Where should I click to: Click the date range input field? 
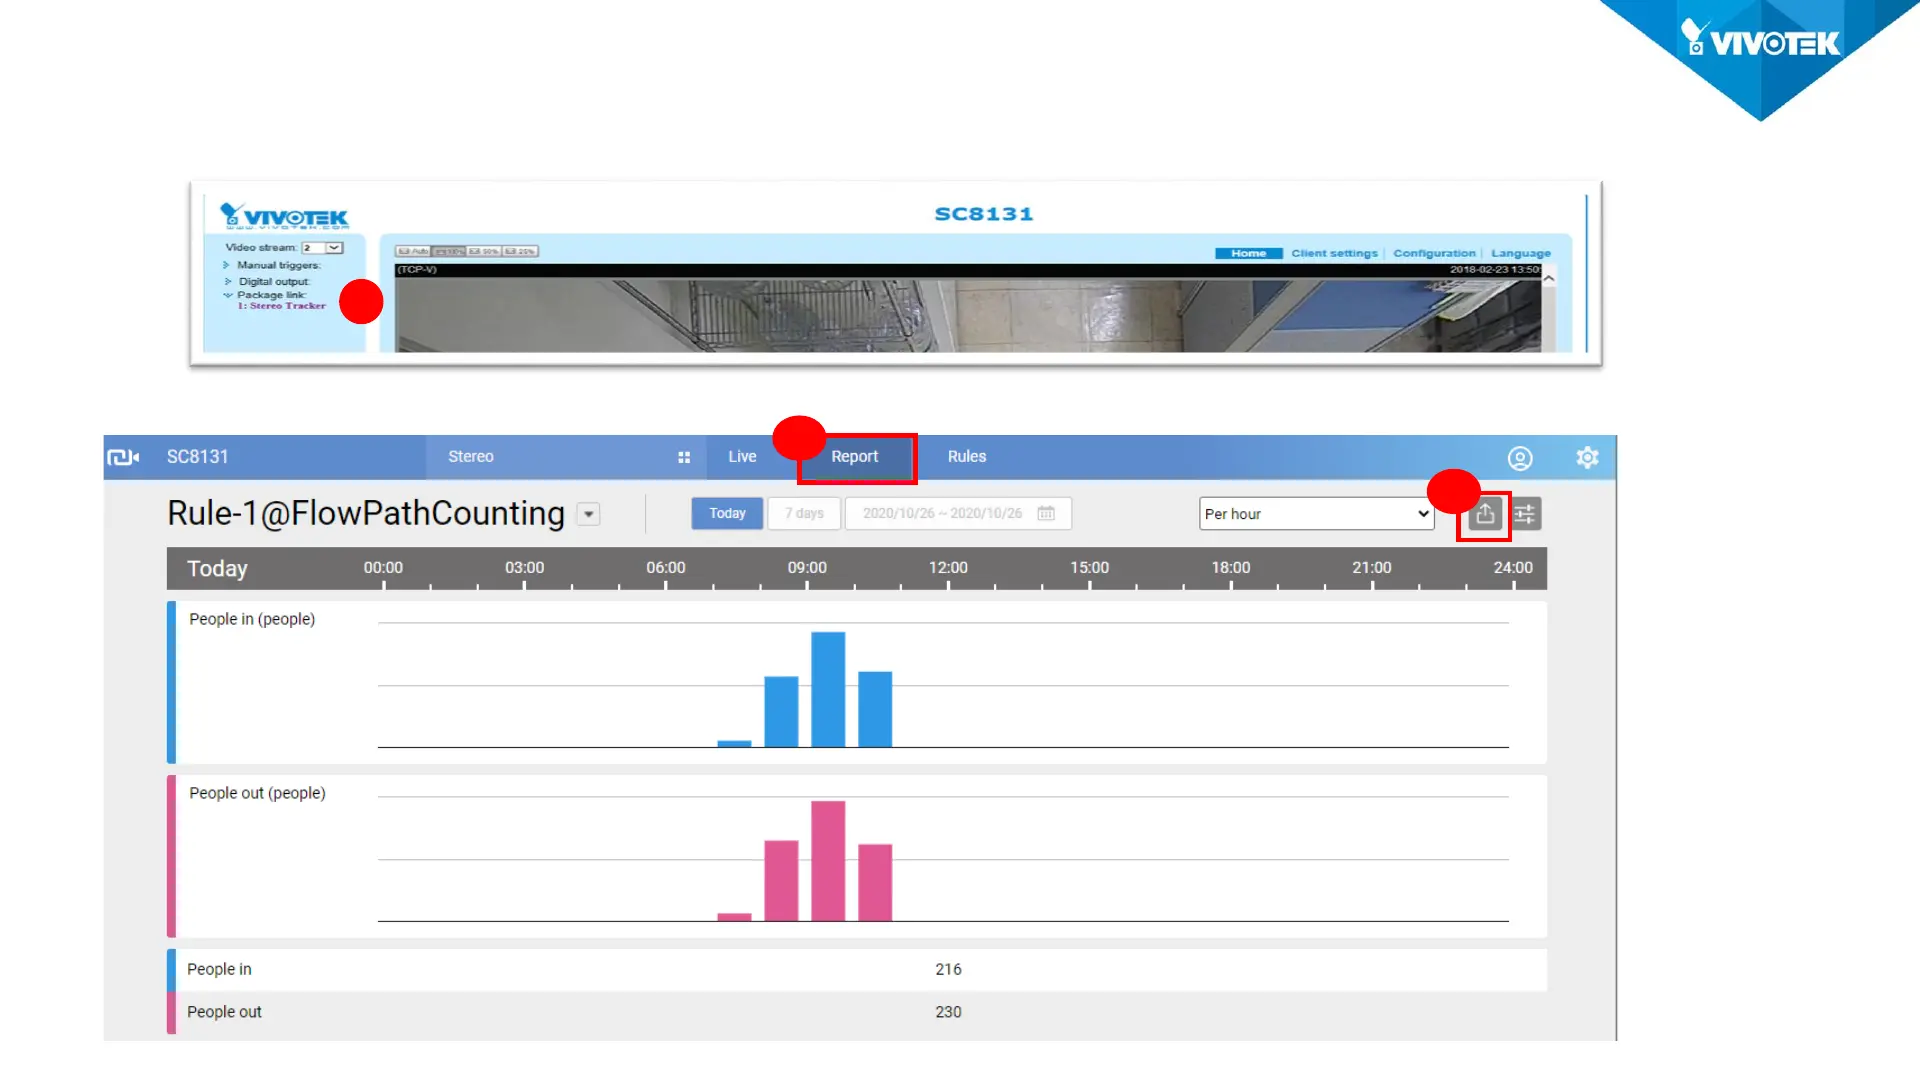(942, 513)
